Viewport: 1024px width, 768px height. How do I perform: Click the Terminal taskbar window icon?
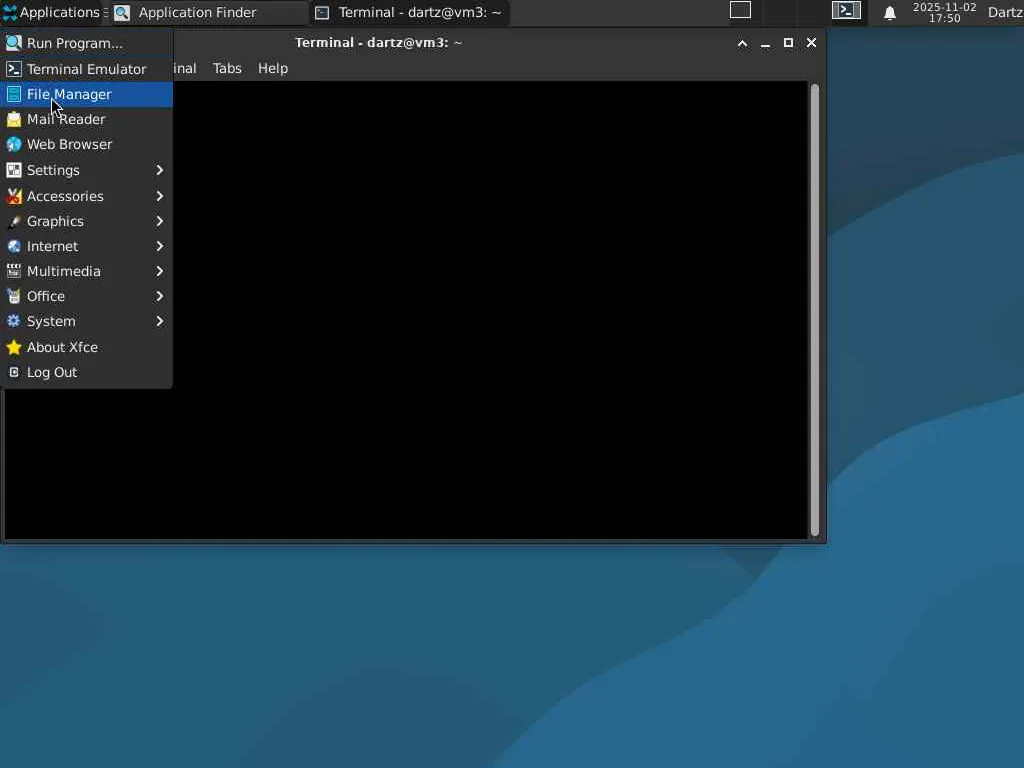[x=322, y=12]
